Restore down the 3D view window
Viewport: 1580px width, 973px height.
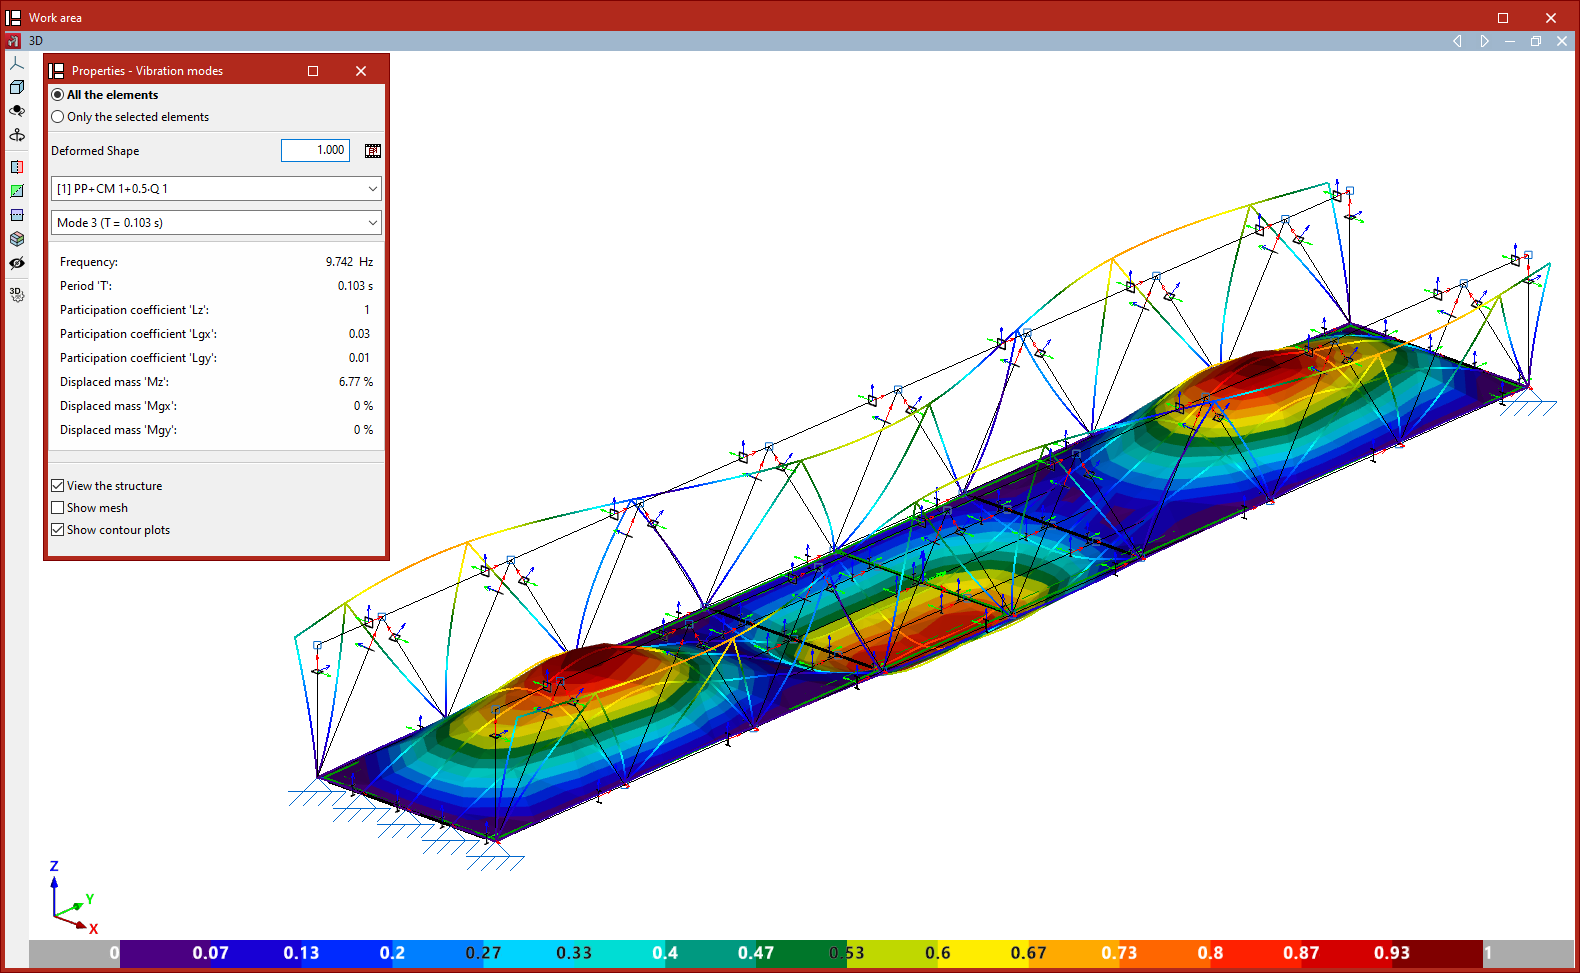click(x=1536, y=41)
